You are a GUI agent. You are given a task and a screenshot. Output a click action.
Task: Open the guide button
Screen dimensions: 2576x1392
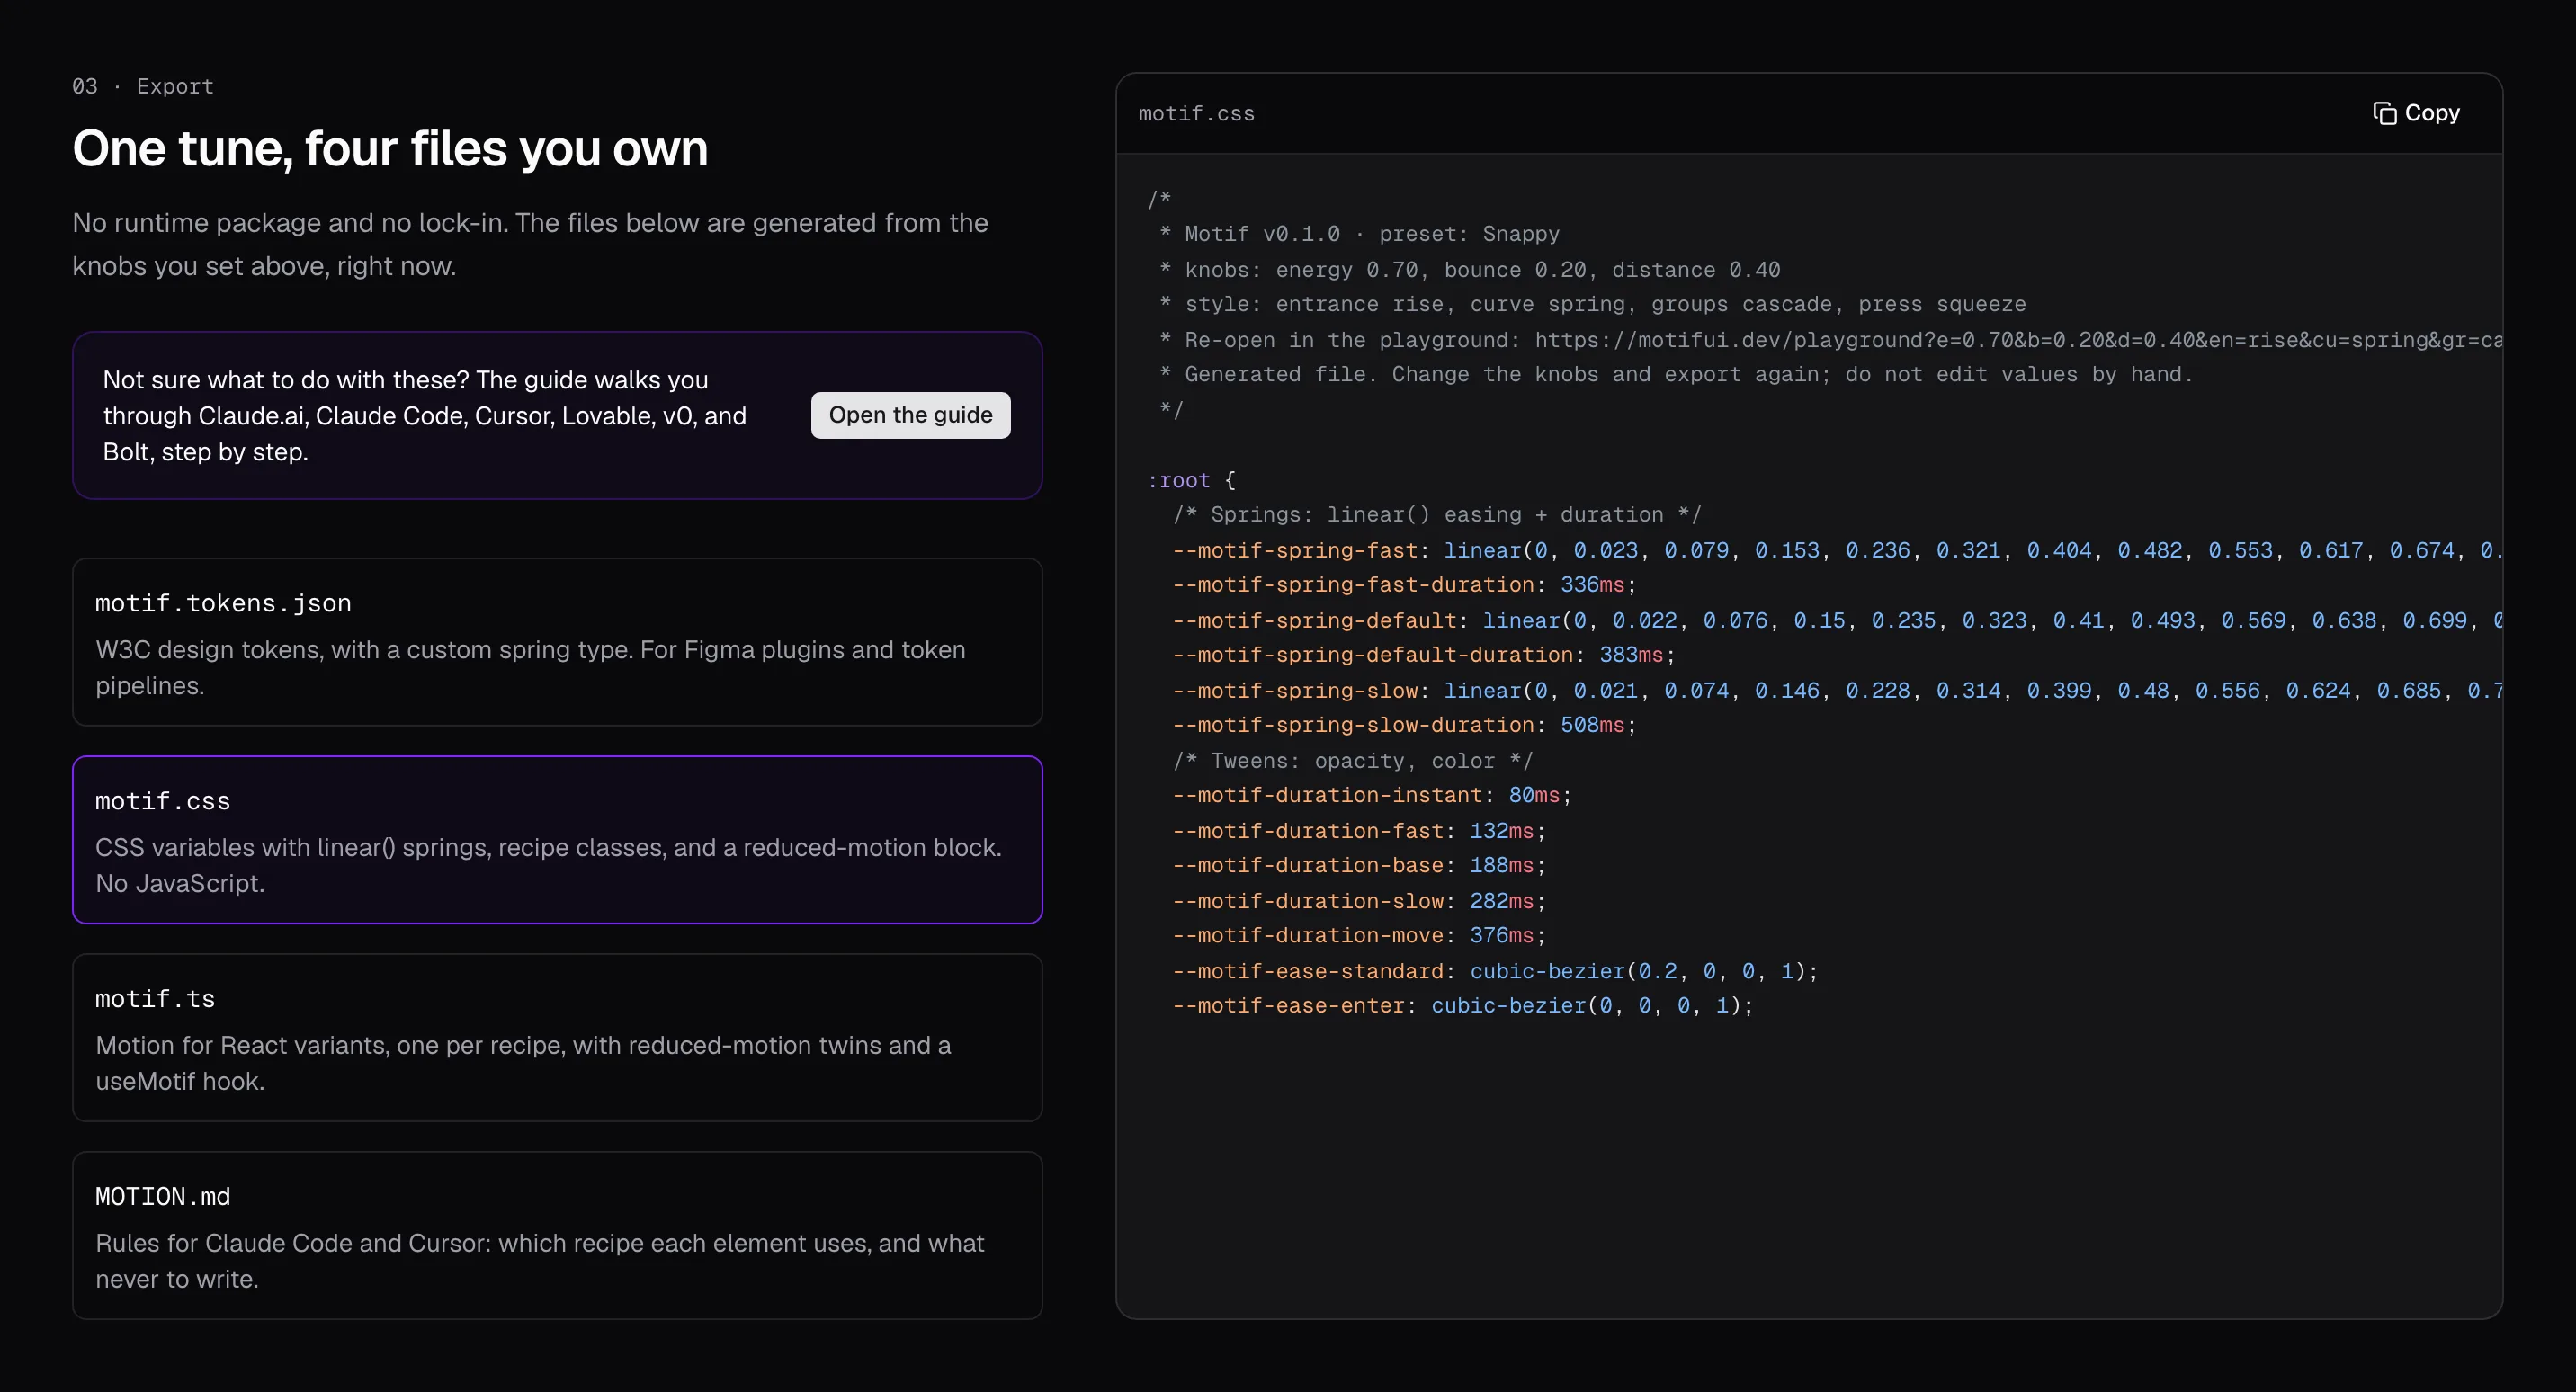coord(910,415)
